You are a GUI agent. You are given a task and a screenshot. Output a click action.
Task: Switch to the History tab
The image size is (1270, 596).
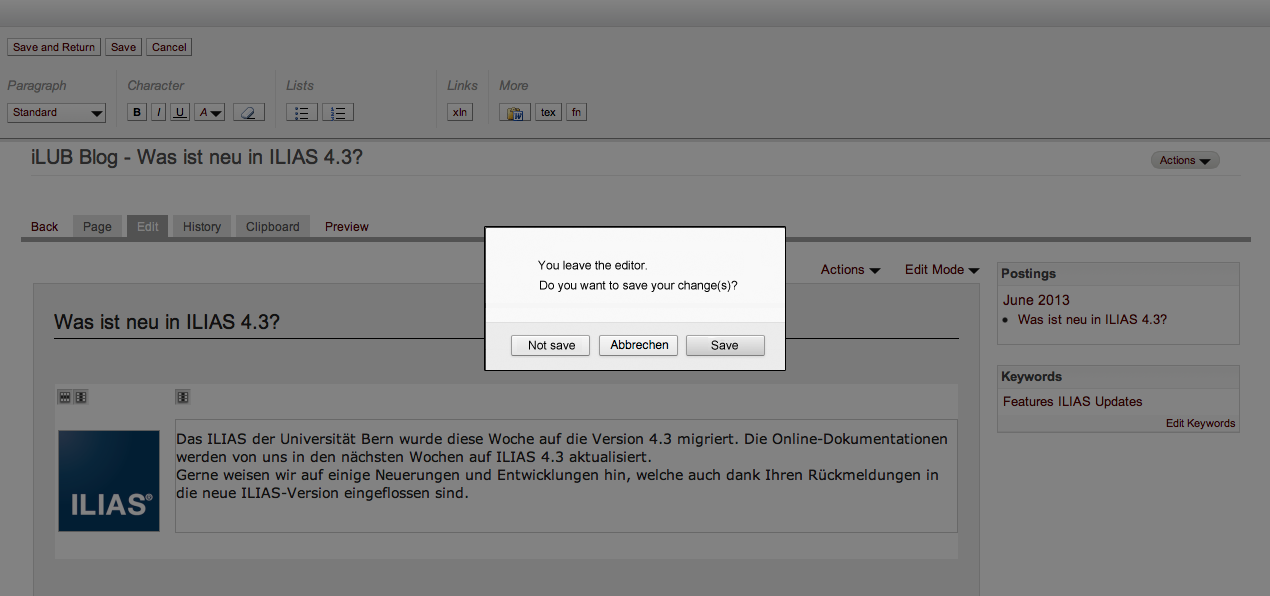pos(202,227)
